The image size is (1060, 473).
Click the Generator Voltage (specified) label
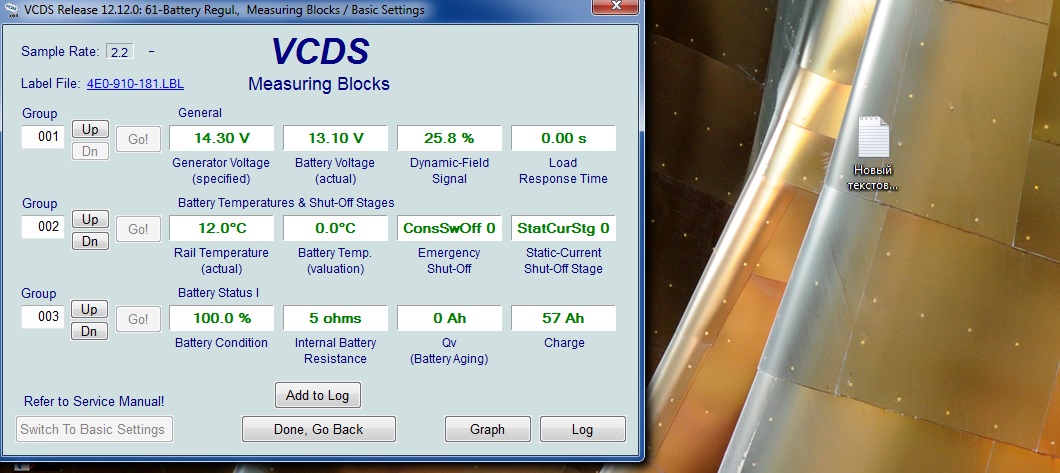221,171
